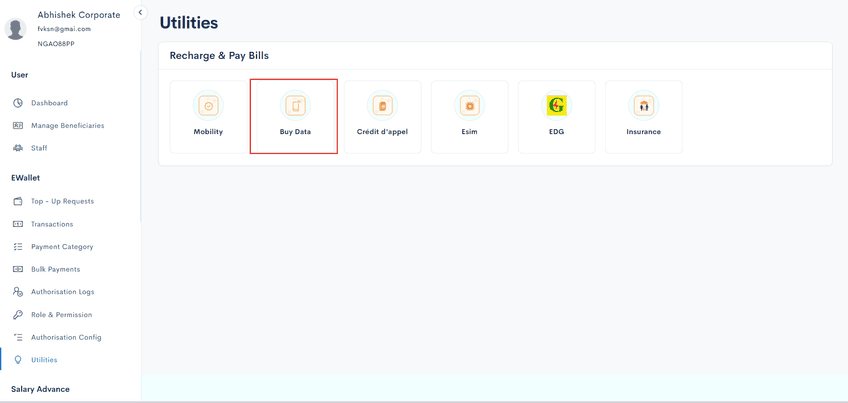Click the Utilities lightbulb icon

coord(18,360)
